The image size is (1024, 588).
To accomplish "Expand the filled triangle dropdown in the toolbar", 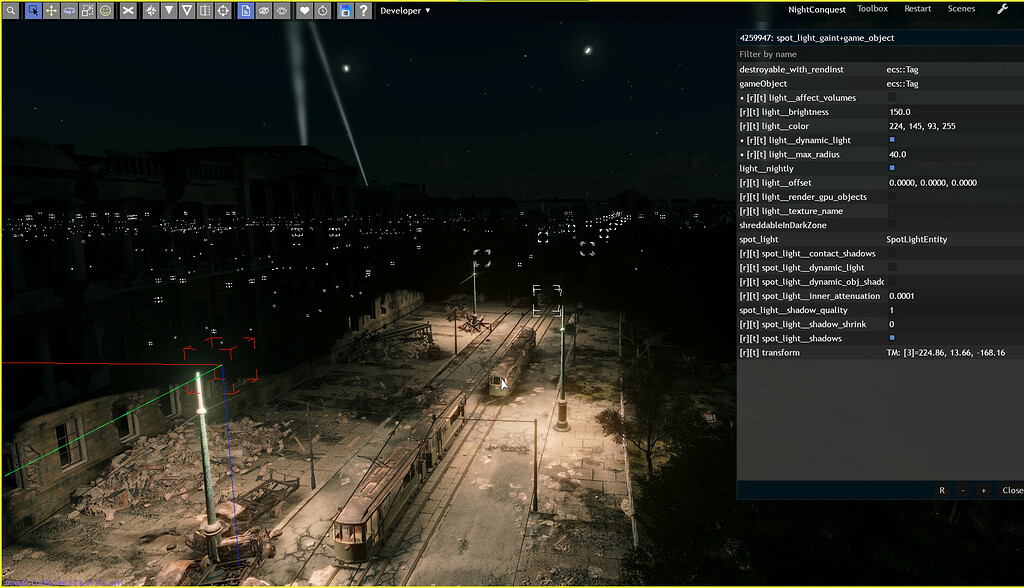I will 171,11.
